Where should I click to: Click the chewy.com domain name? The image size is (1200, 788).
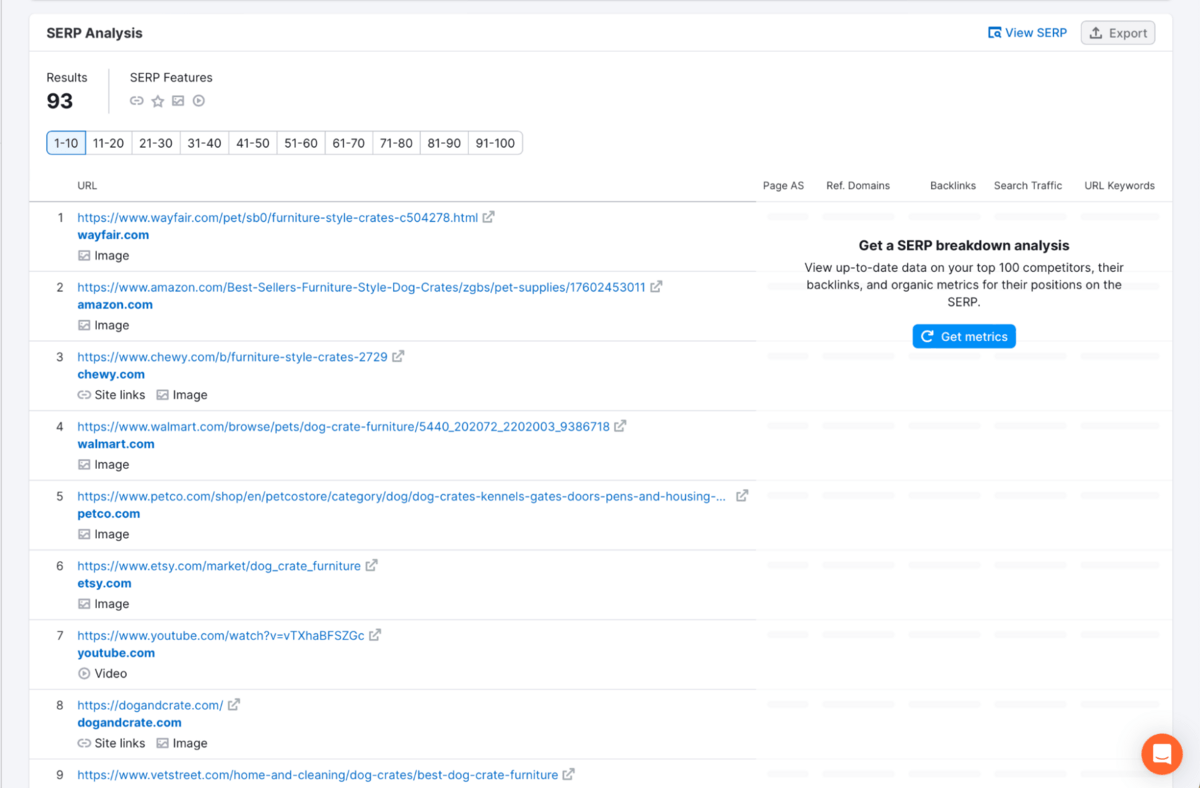[111, 374]
